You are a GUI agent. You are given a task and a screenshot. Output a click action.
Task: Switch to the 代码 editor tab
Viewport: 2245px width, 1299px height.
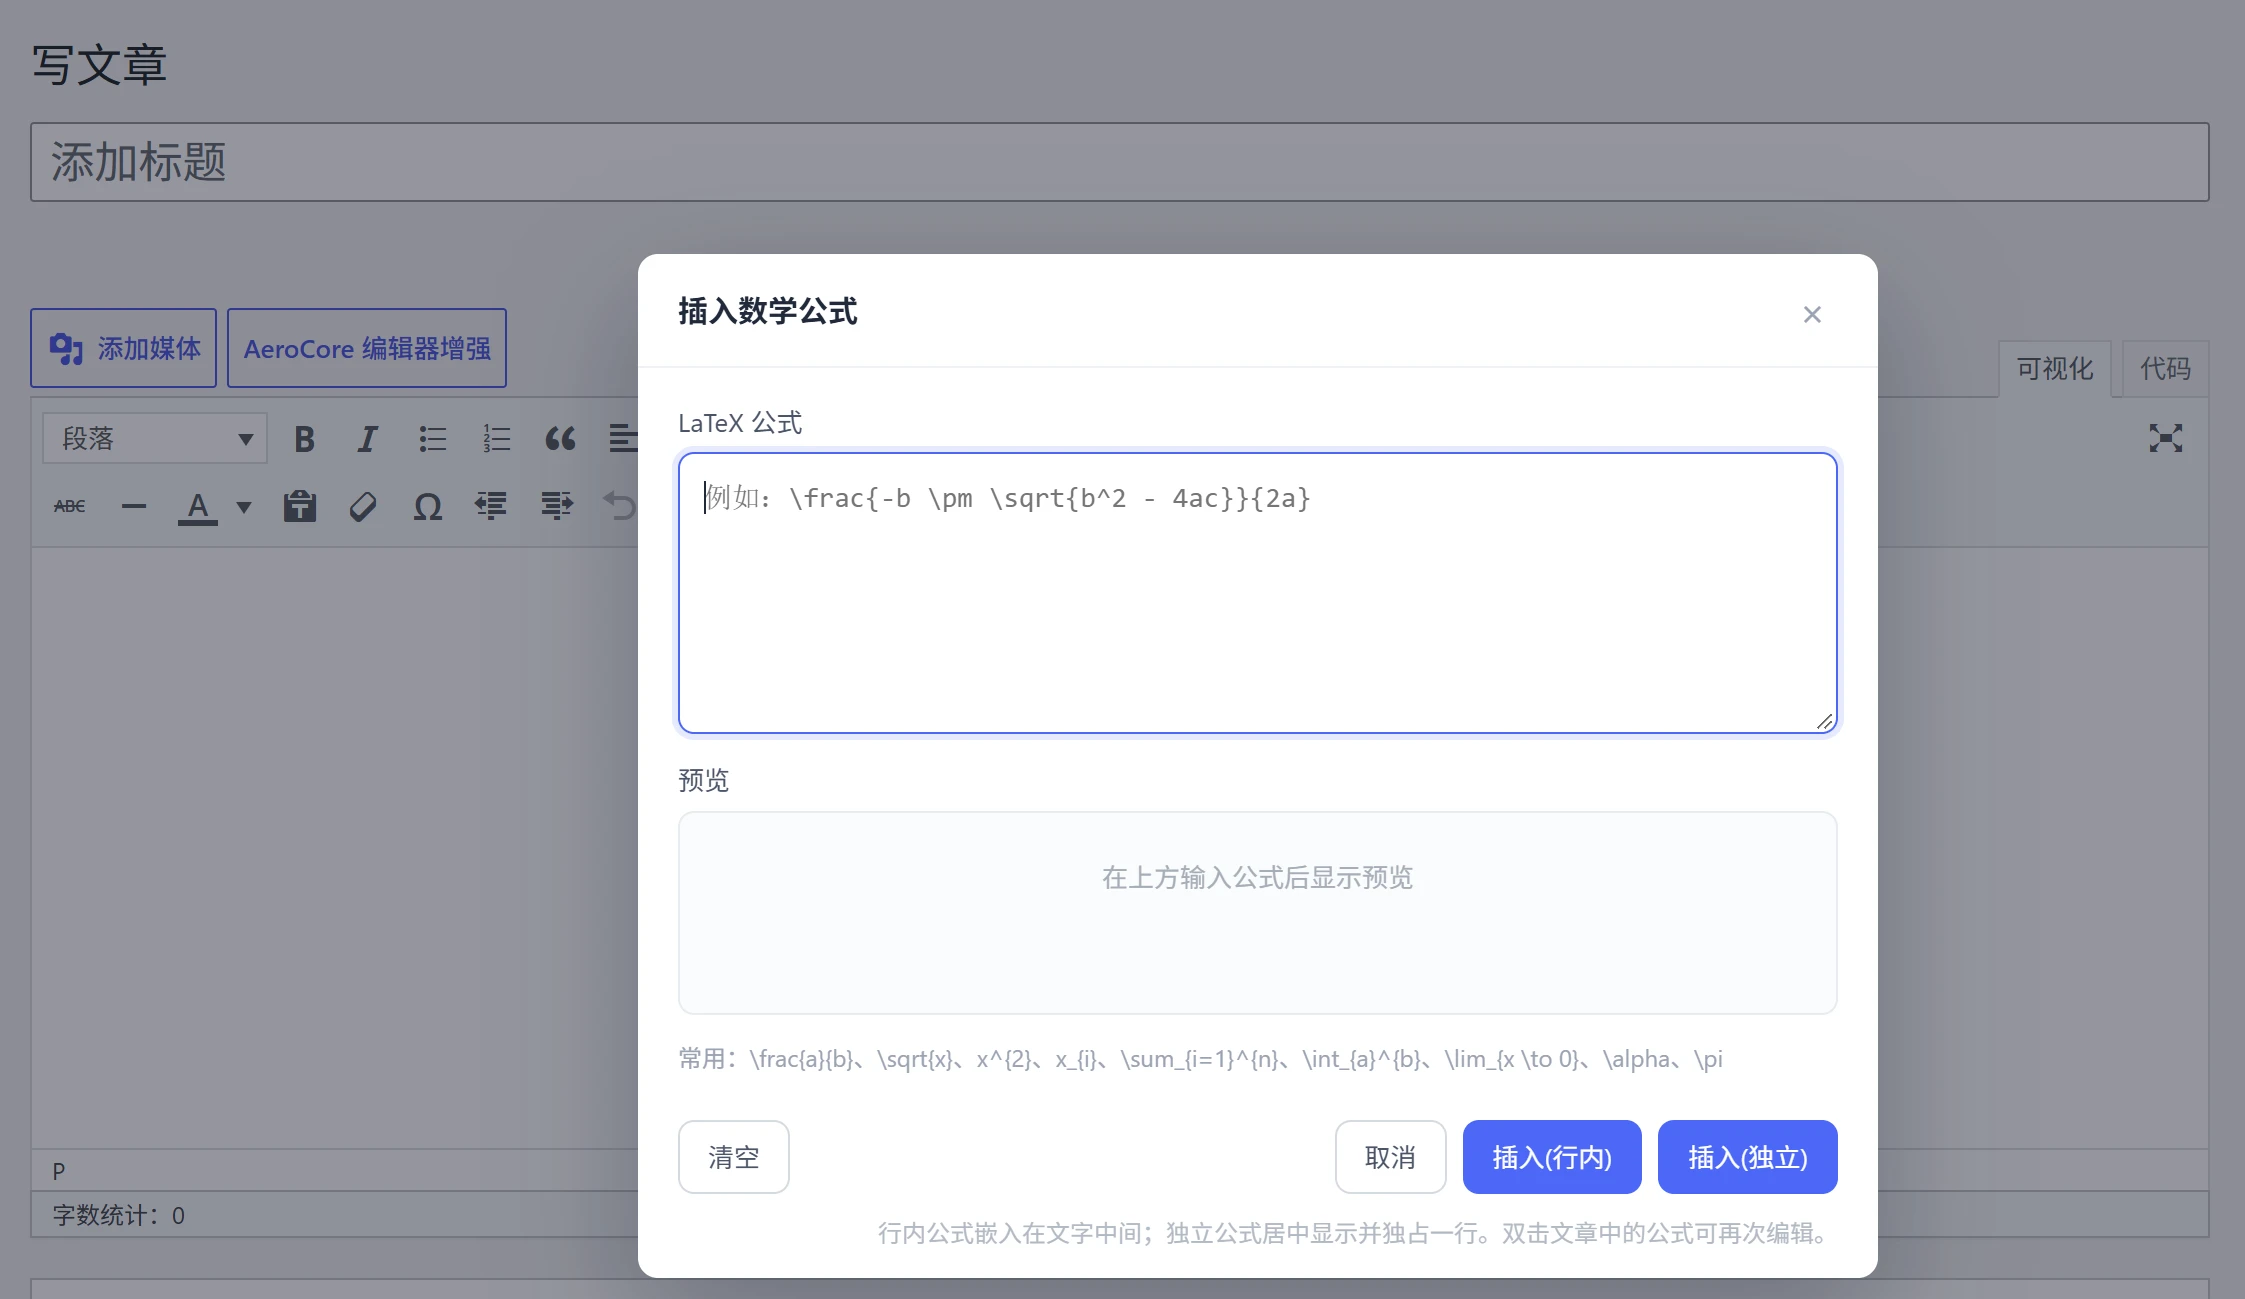(x=2165, y=369)
